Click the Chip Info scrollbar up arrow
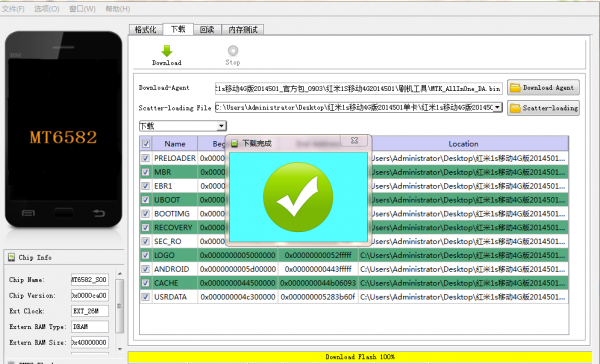Viewport: 600px width, 364px height. point(120,274)
